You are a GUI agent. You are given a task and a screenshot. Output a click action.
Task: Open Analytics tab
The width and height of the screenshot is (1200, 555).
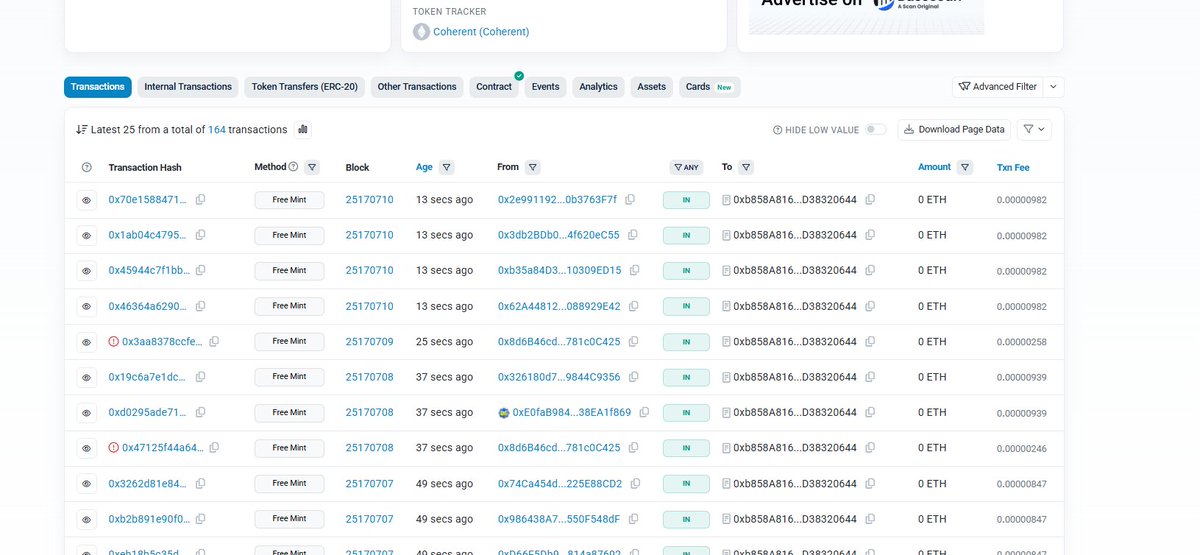[598, 87]
